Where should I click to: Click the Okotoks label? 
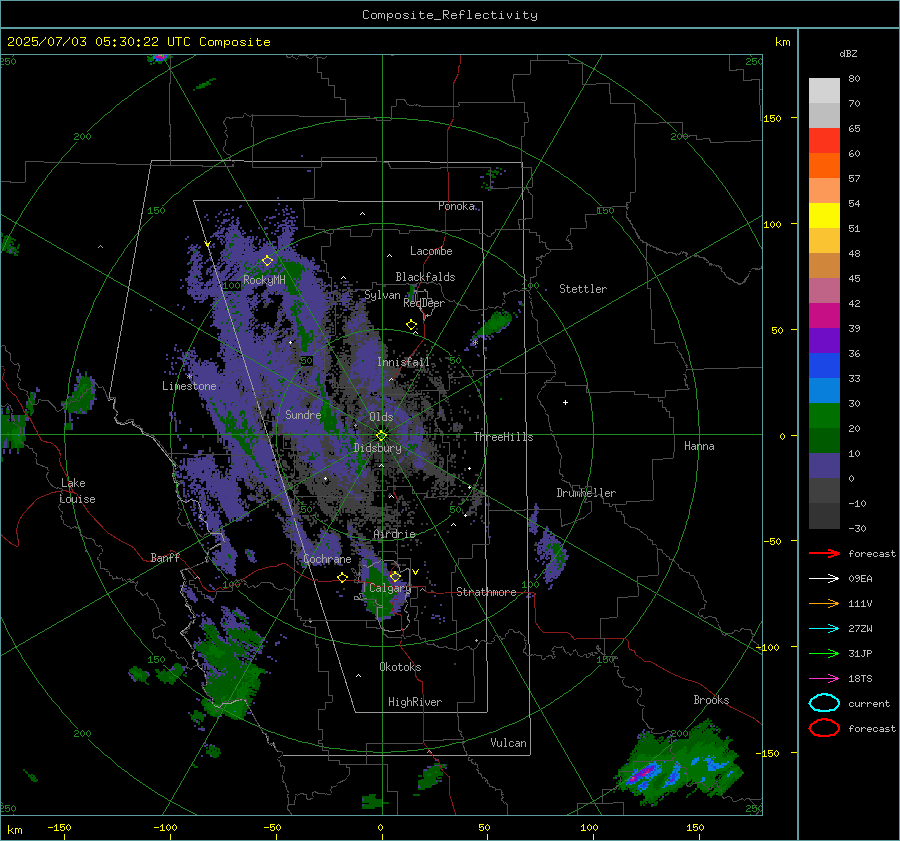tap(400, 667)
